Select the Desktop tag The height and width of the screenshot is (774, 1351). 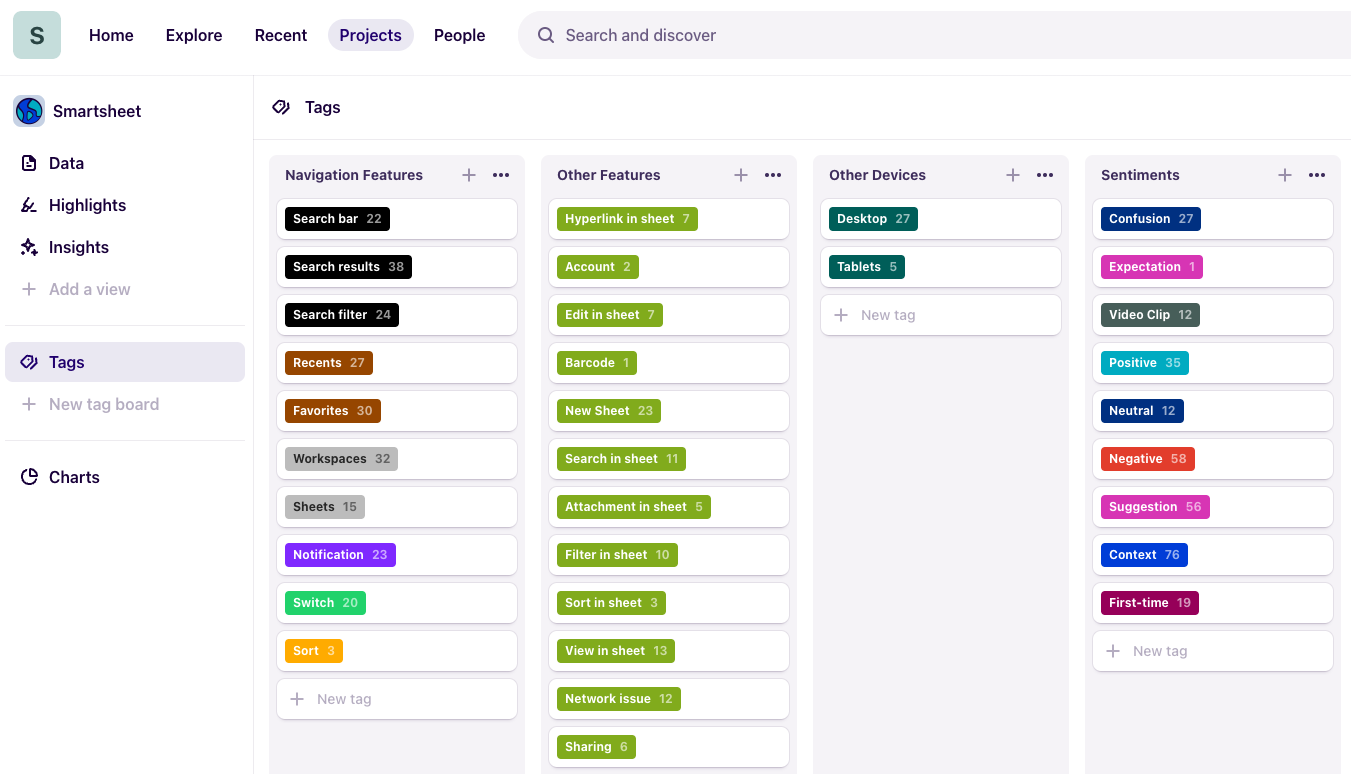point(873,219)
